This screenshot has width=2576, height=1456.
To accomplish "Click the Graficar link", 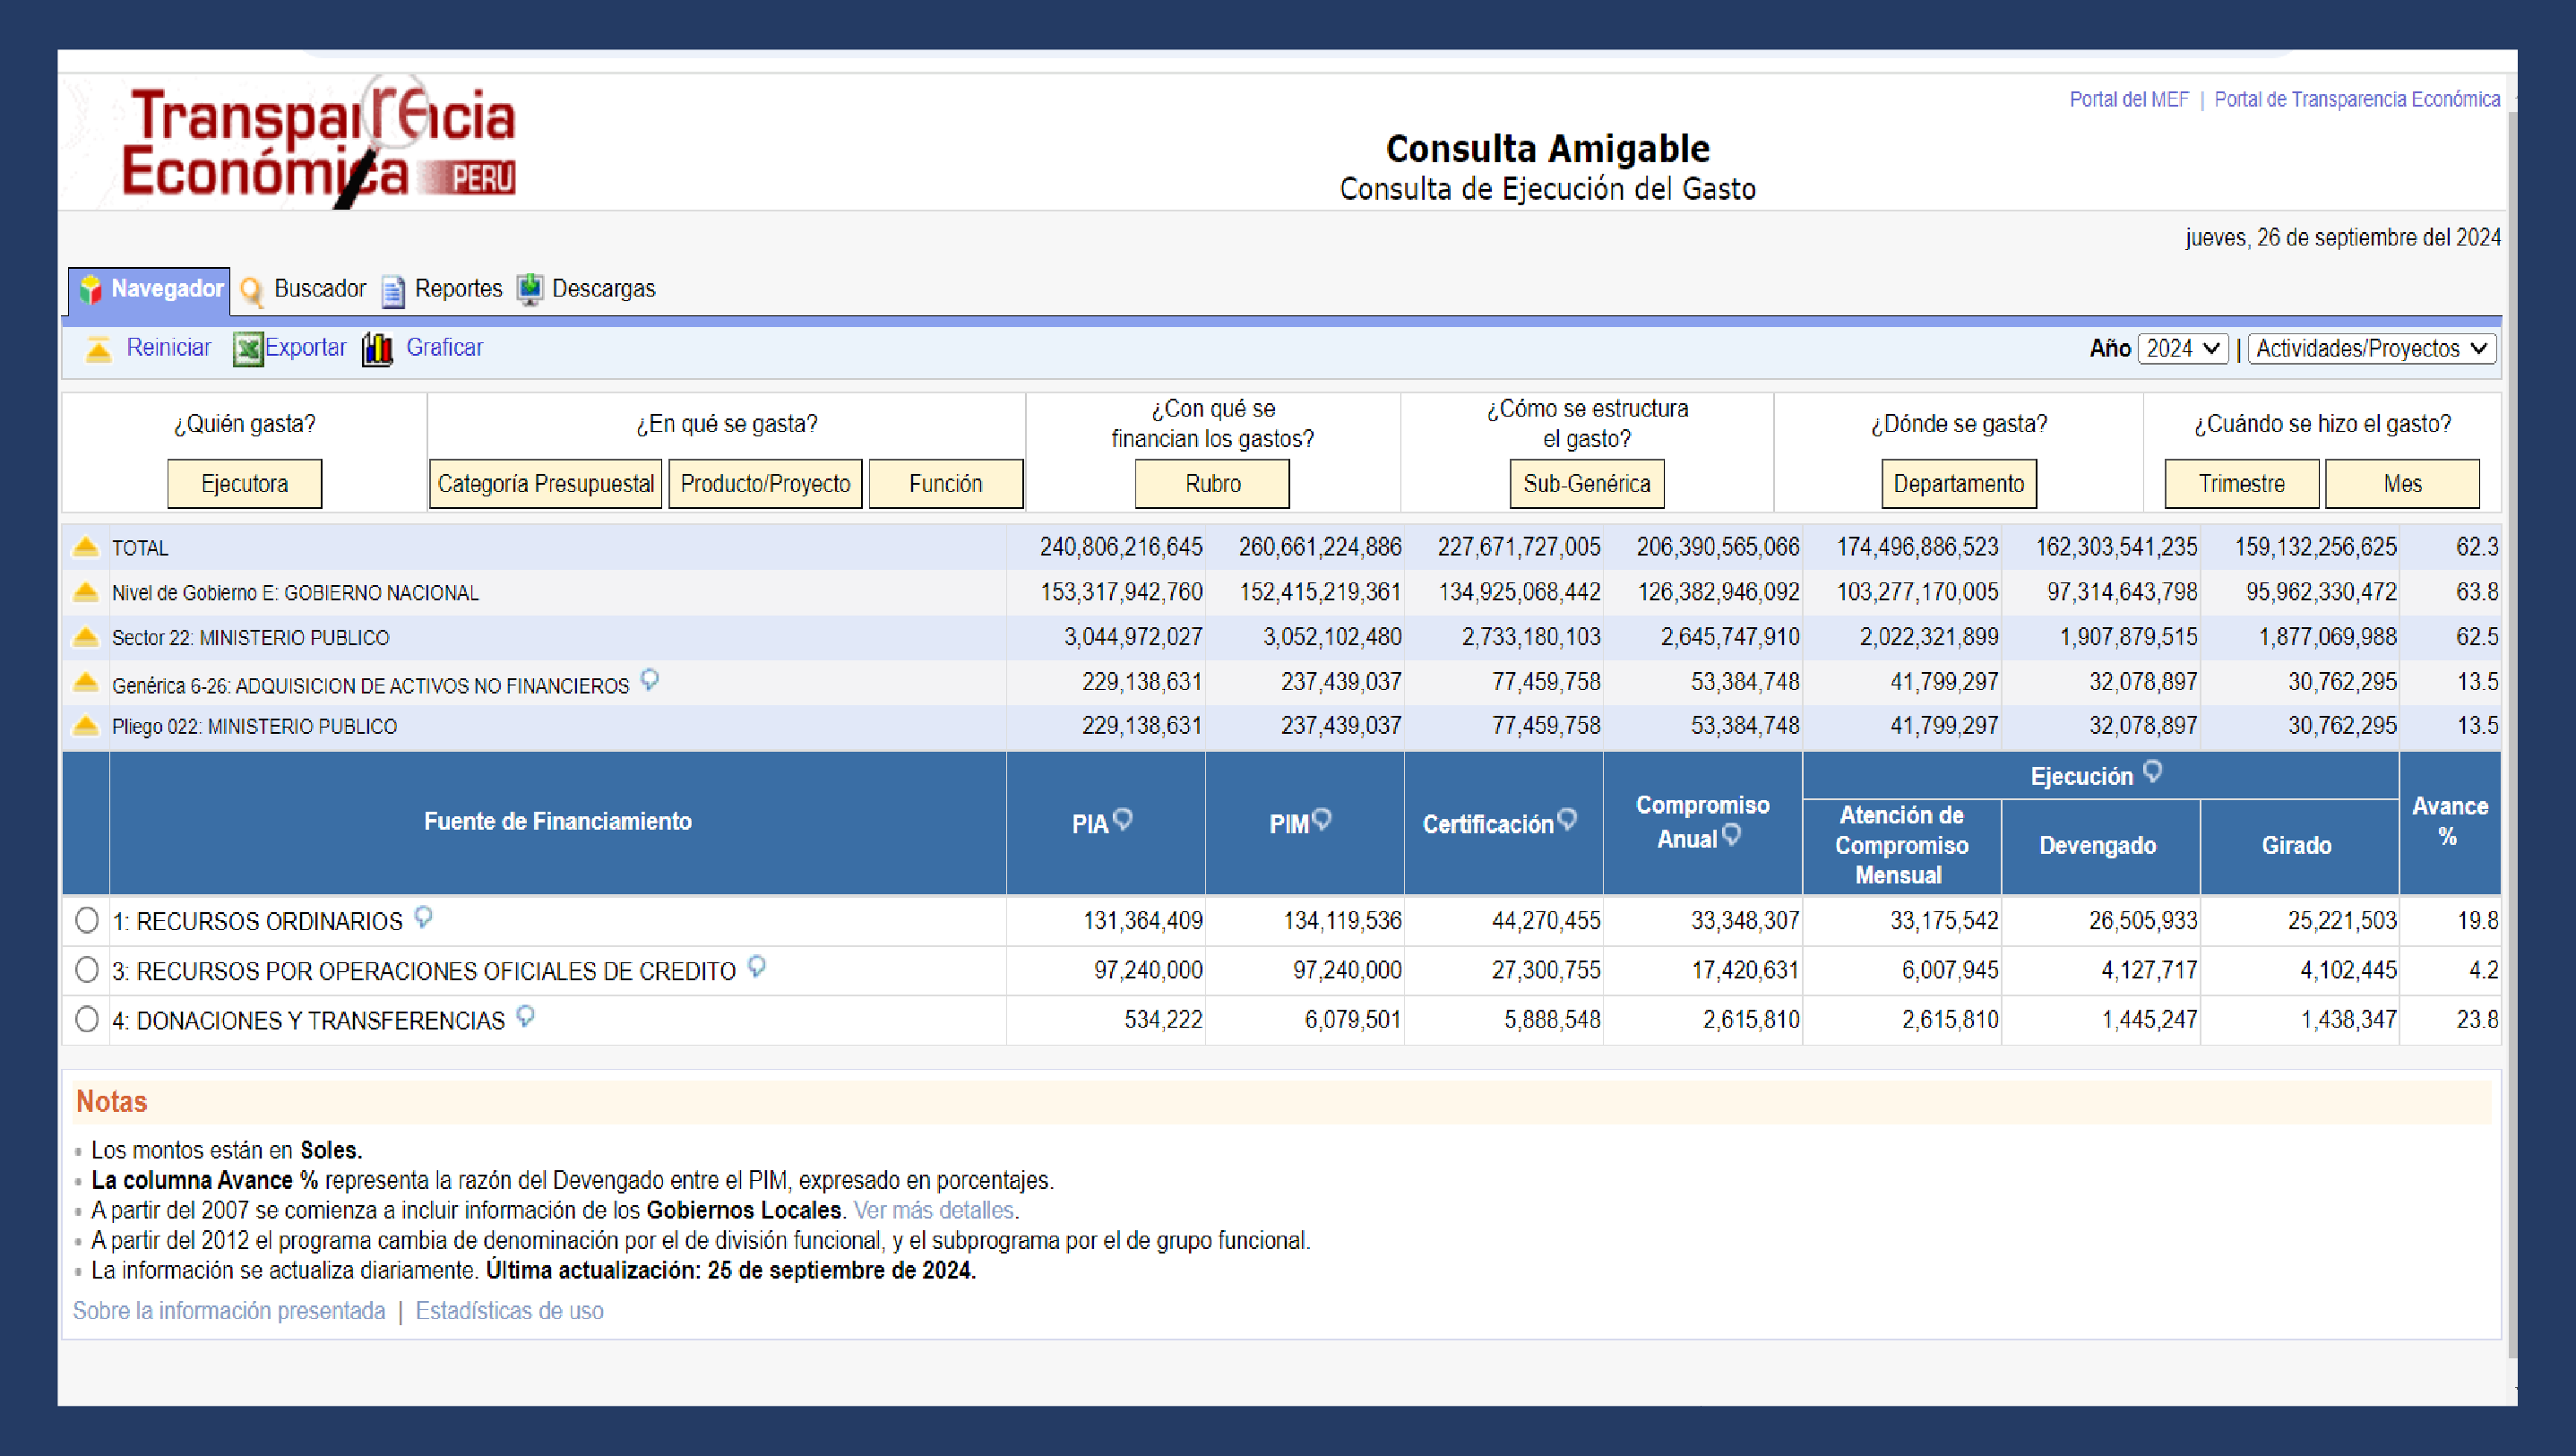I will point(444,347).
